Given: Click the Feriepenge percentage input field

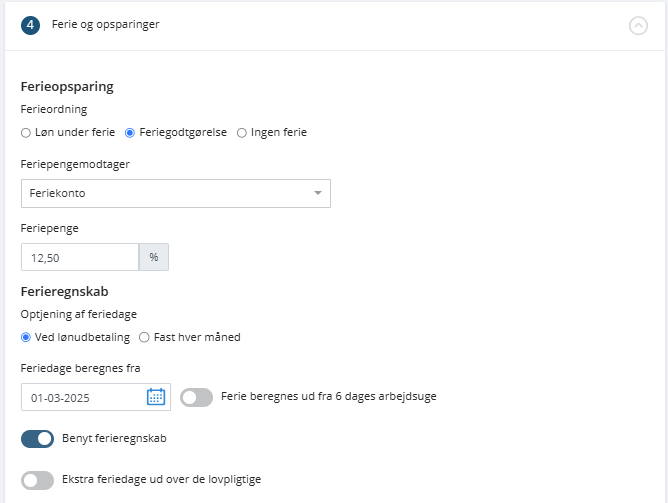Looking at the screenshot, I should coord(80,257).
